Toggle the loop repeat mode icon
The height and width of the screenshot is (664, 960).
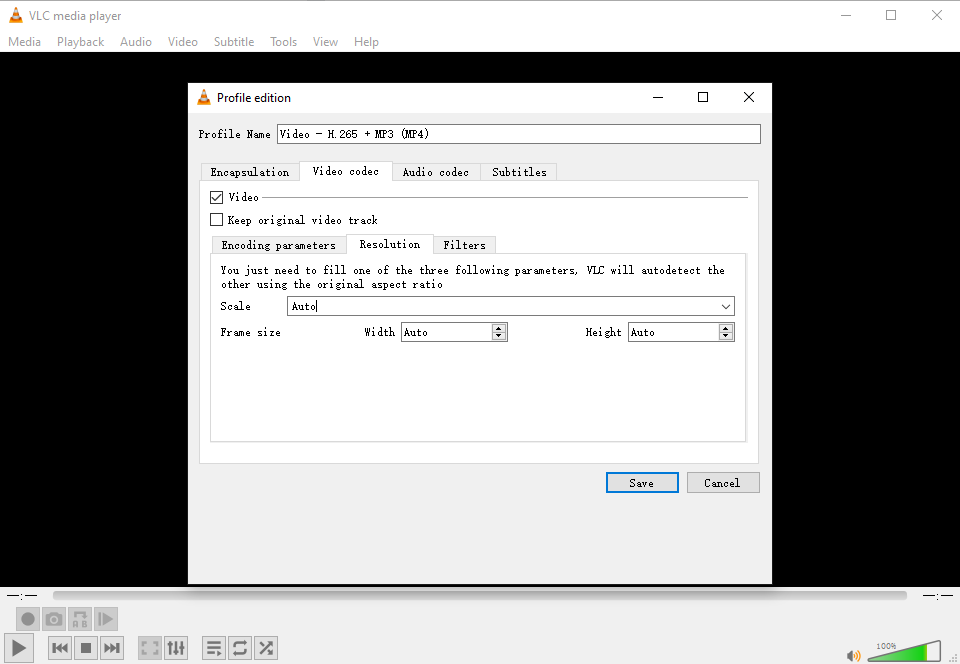click(239, 648)
